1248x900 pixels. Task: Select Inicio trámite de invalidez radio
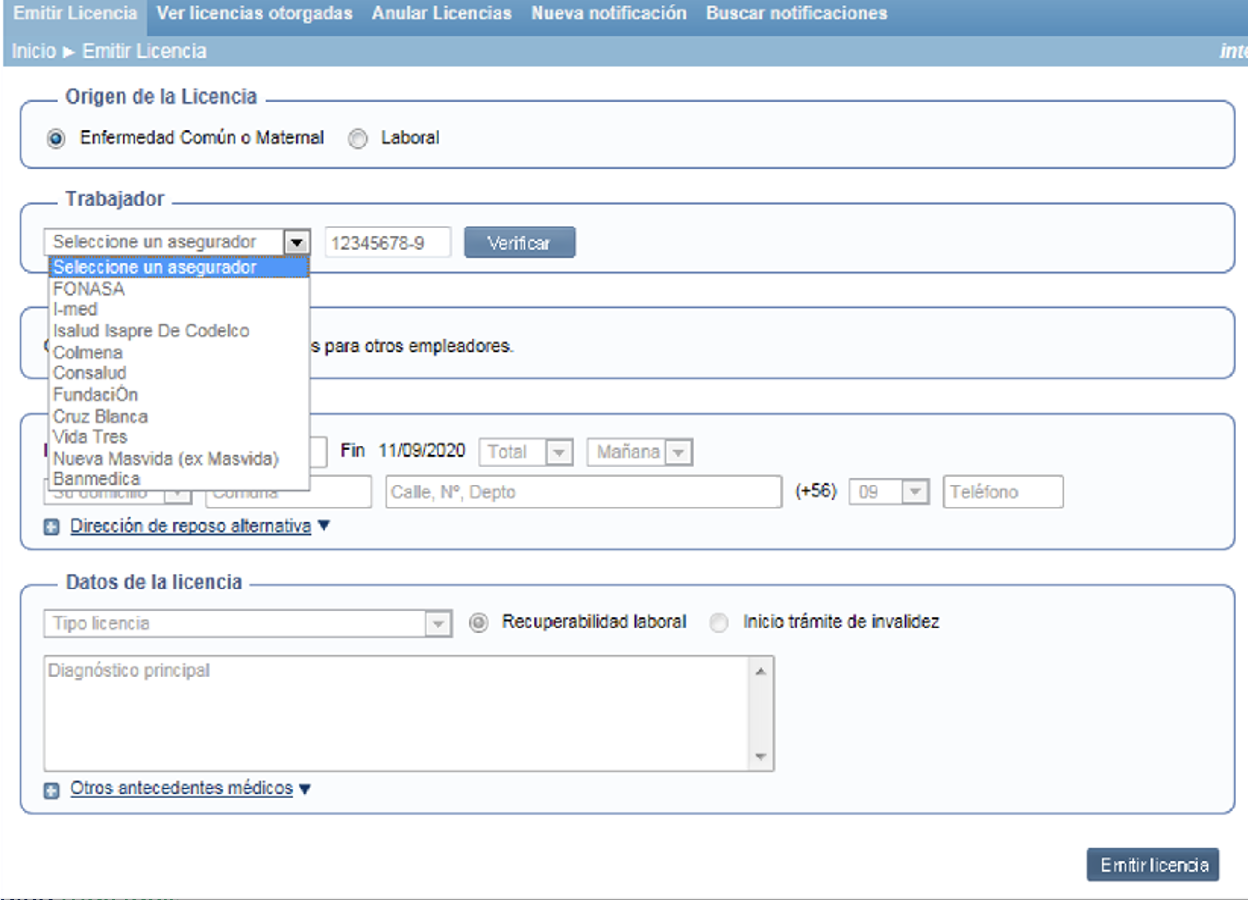(x=719, y=622)
